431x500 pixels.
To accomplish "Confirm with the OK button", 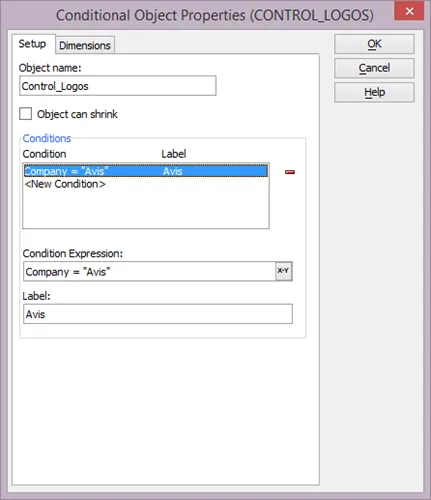I will click(374, 44).
